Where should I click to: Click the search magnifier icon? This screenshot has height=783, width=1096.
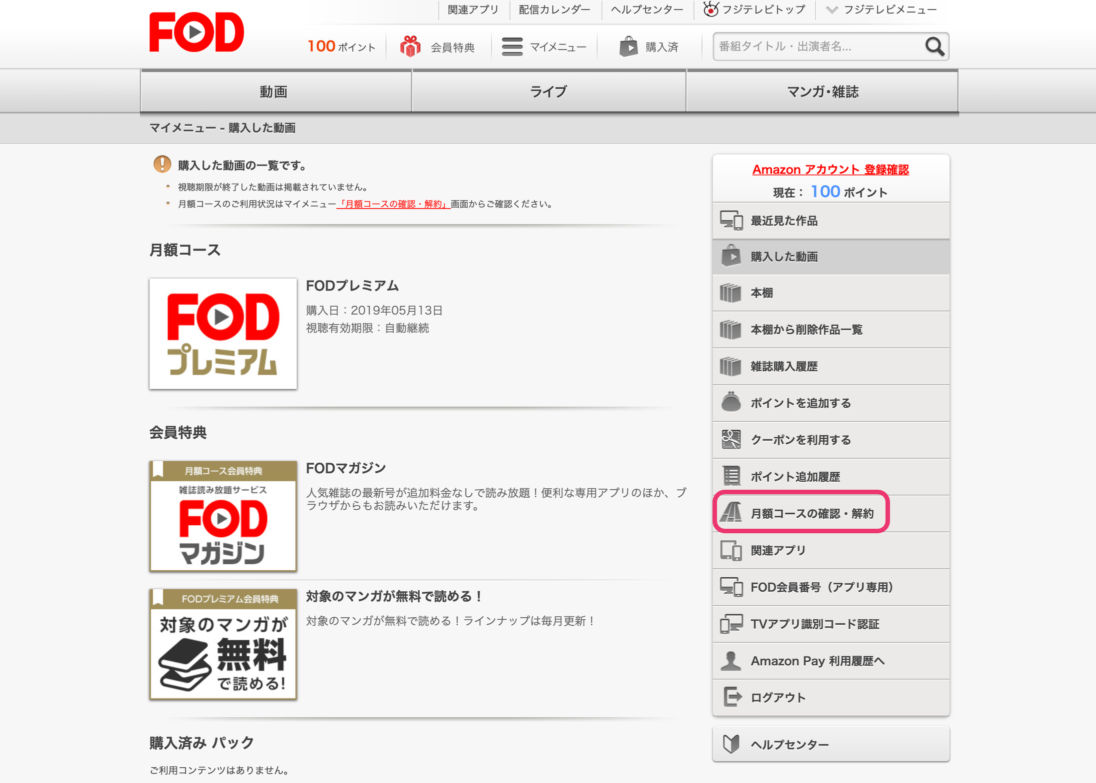click(934, 46)
